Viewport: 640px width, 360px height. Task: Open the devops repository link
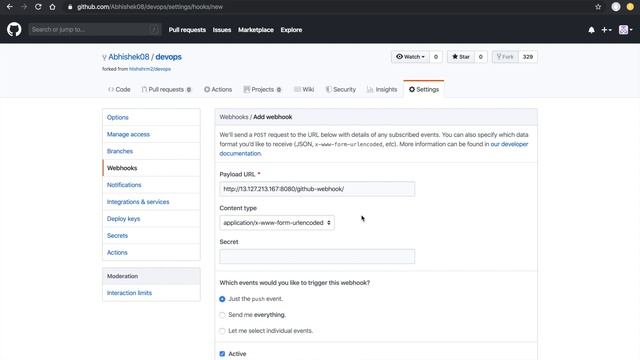point(169,57)
